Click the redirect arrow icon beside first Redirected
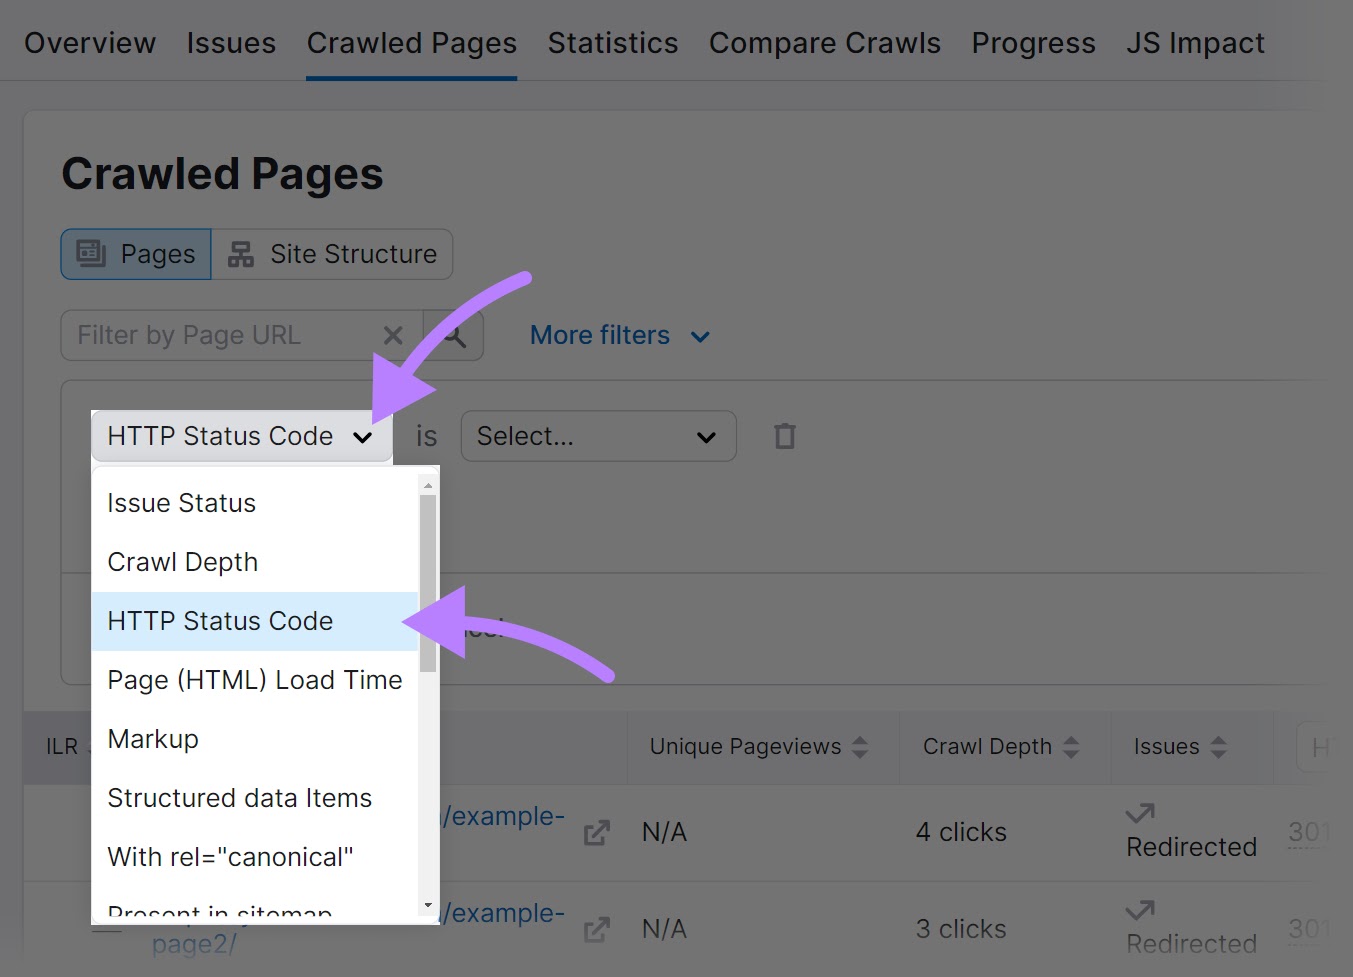The height and width of the screenshot is (977, 1353). point(1140,812)
